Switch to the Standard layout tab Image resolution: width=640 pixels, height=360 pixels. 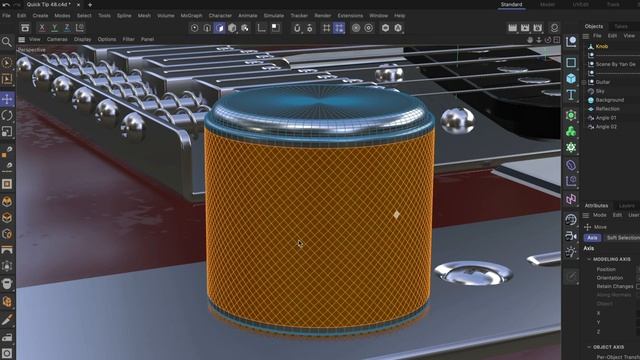[x=511, y=4]
